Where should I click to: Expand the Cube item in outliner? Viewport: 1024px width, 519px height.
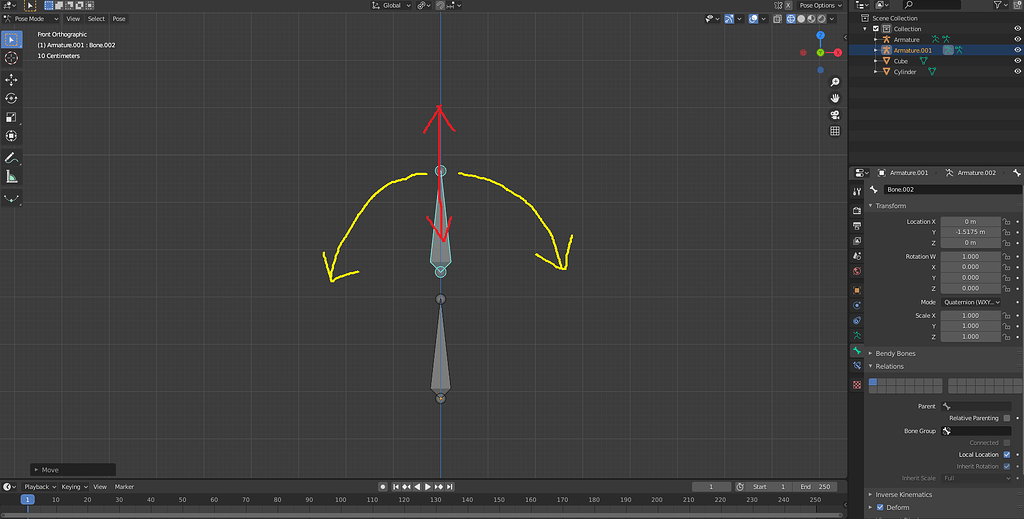(x=876, y=61)
